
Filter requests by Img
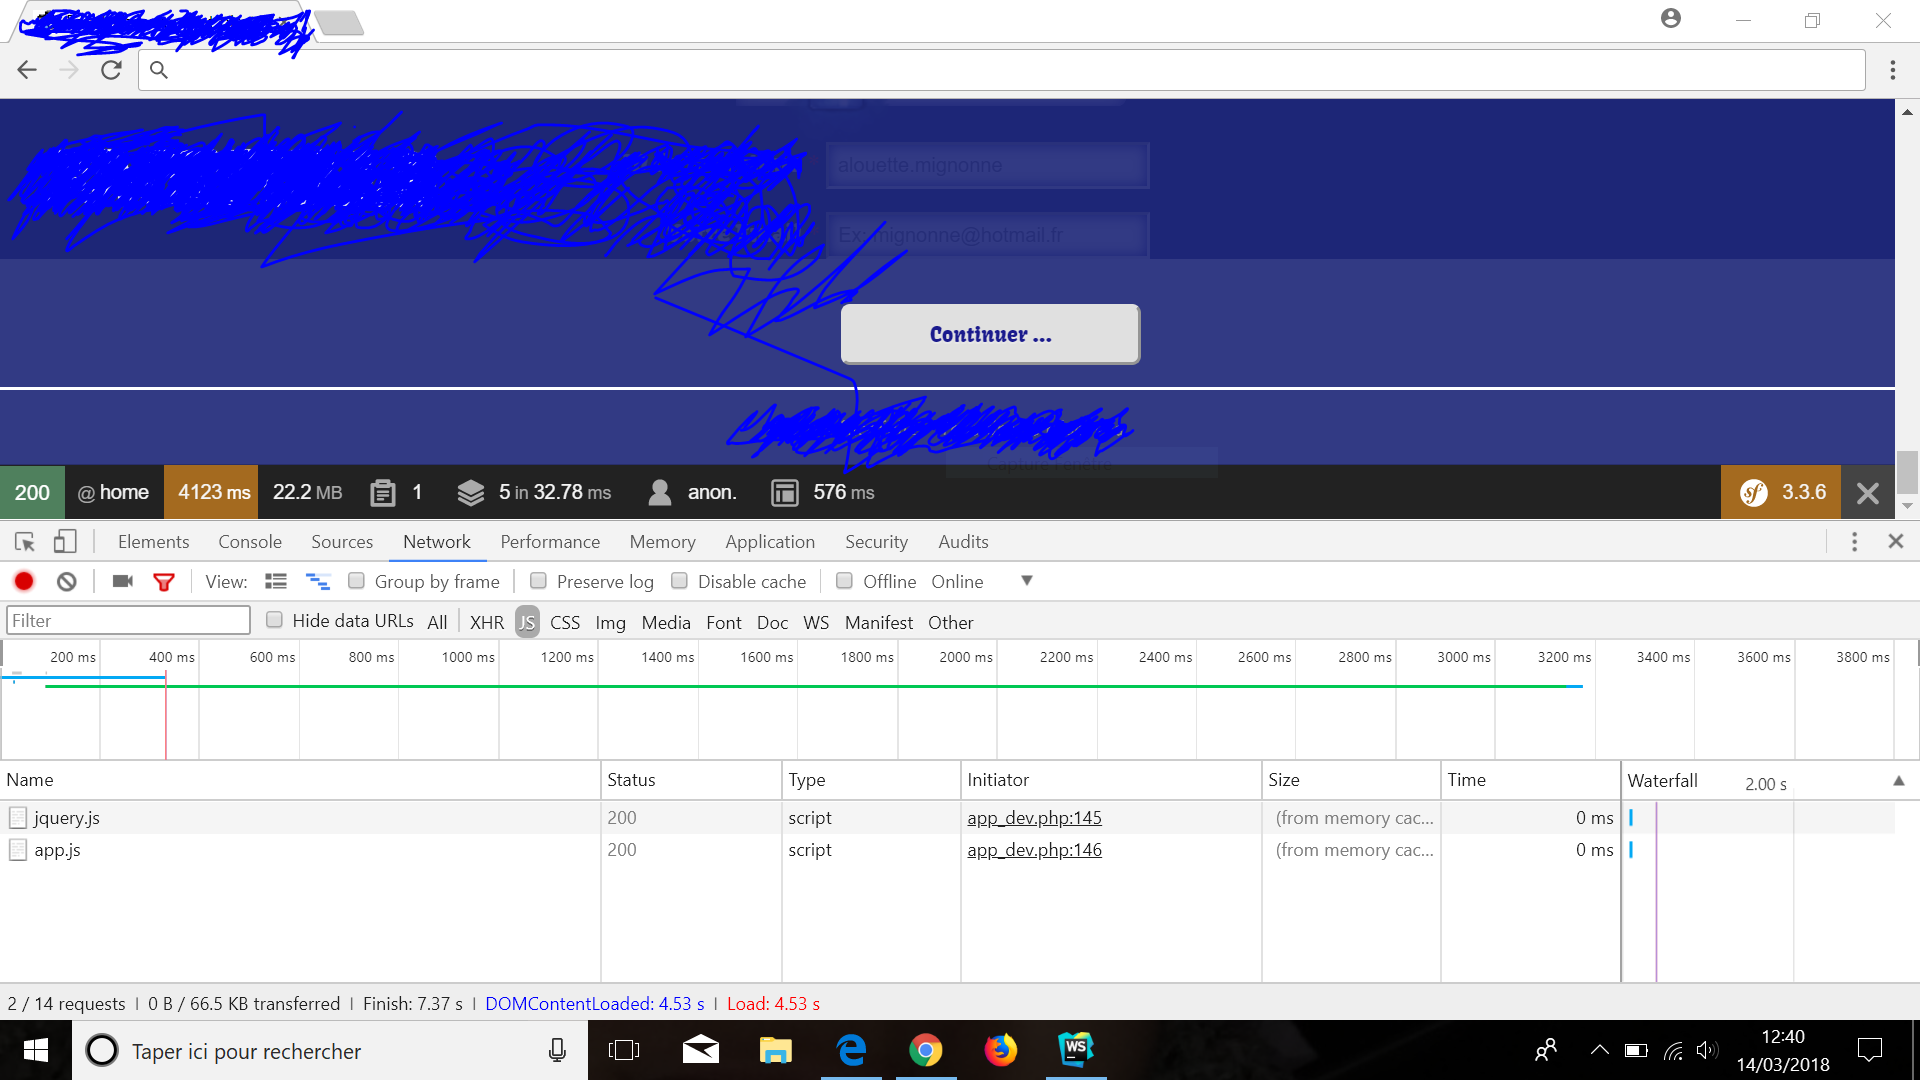[x=610, y=622]
